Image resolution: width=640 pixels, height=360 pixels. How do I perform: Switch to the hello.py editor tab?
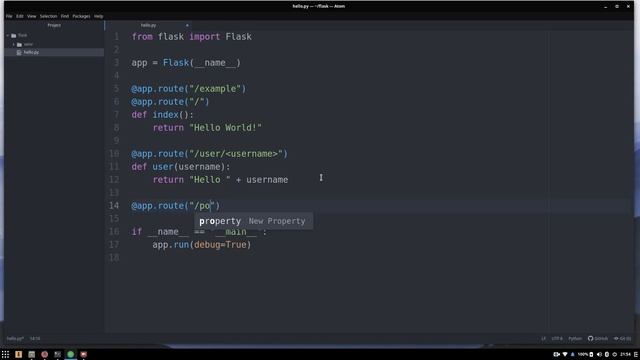[149, 25]
